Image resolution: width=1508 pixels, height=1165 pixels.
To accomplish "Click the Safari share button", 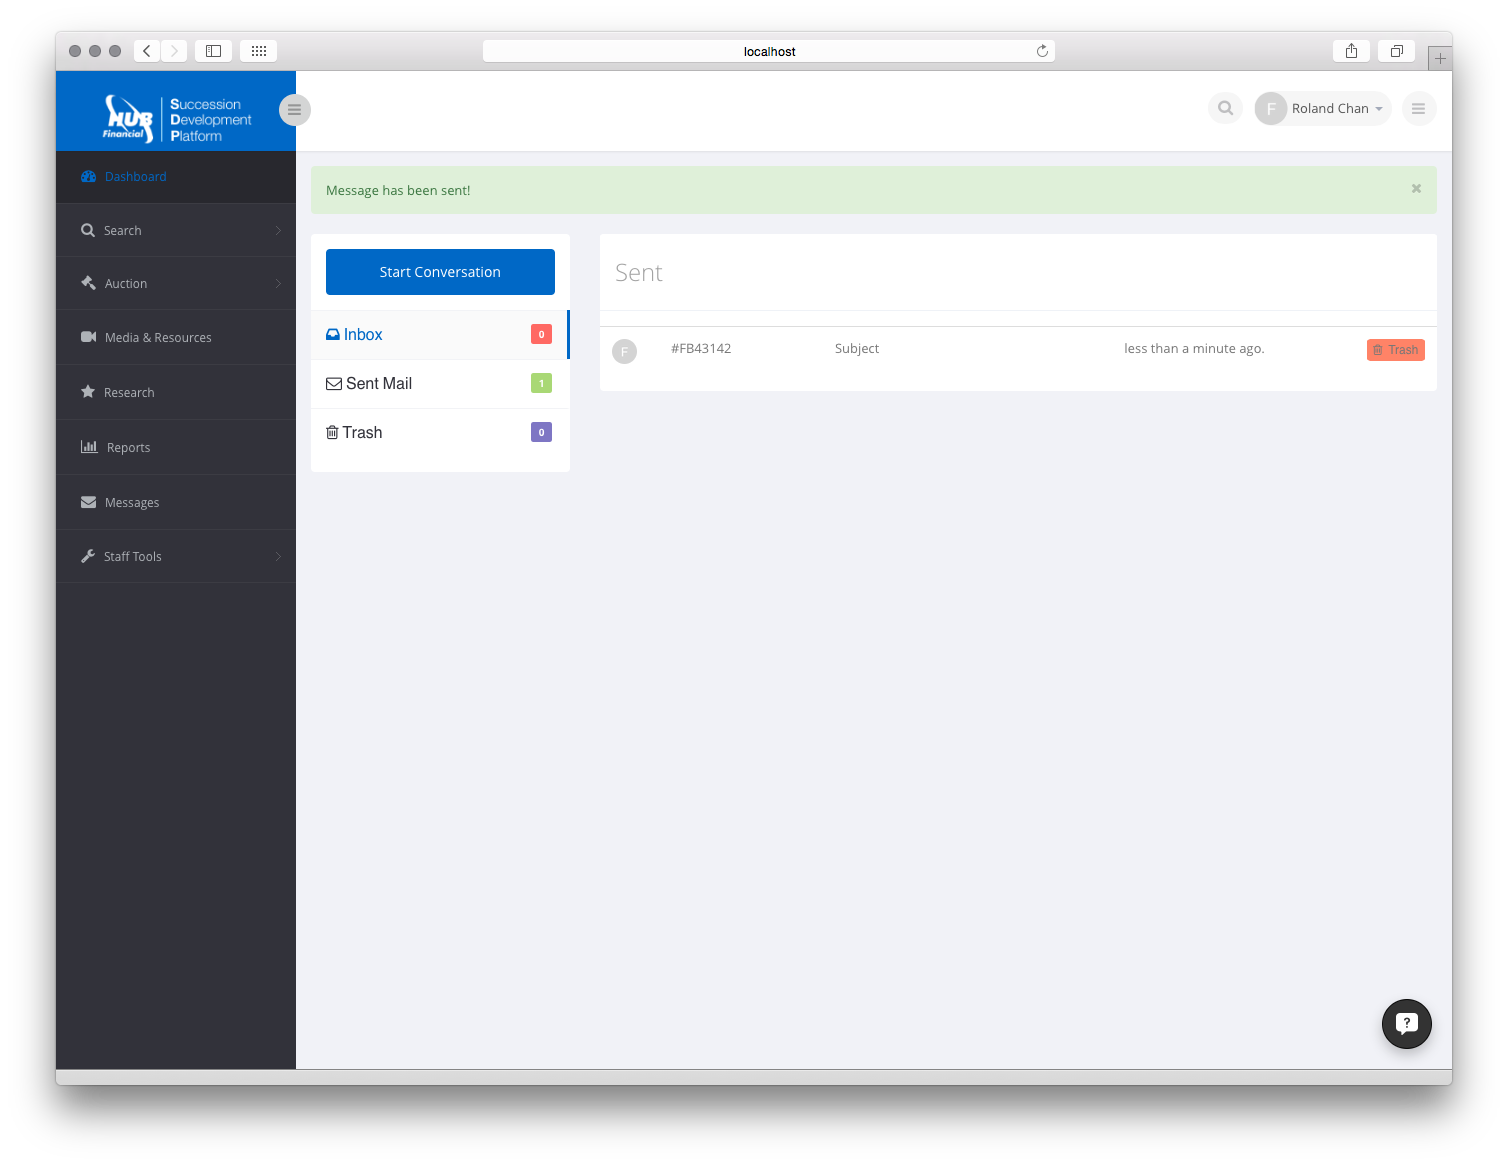I will point(1351,51).
